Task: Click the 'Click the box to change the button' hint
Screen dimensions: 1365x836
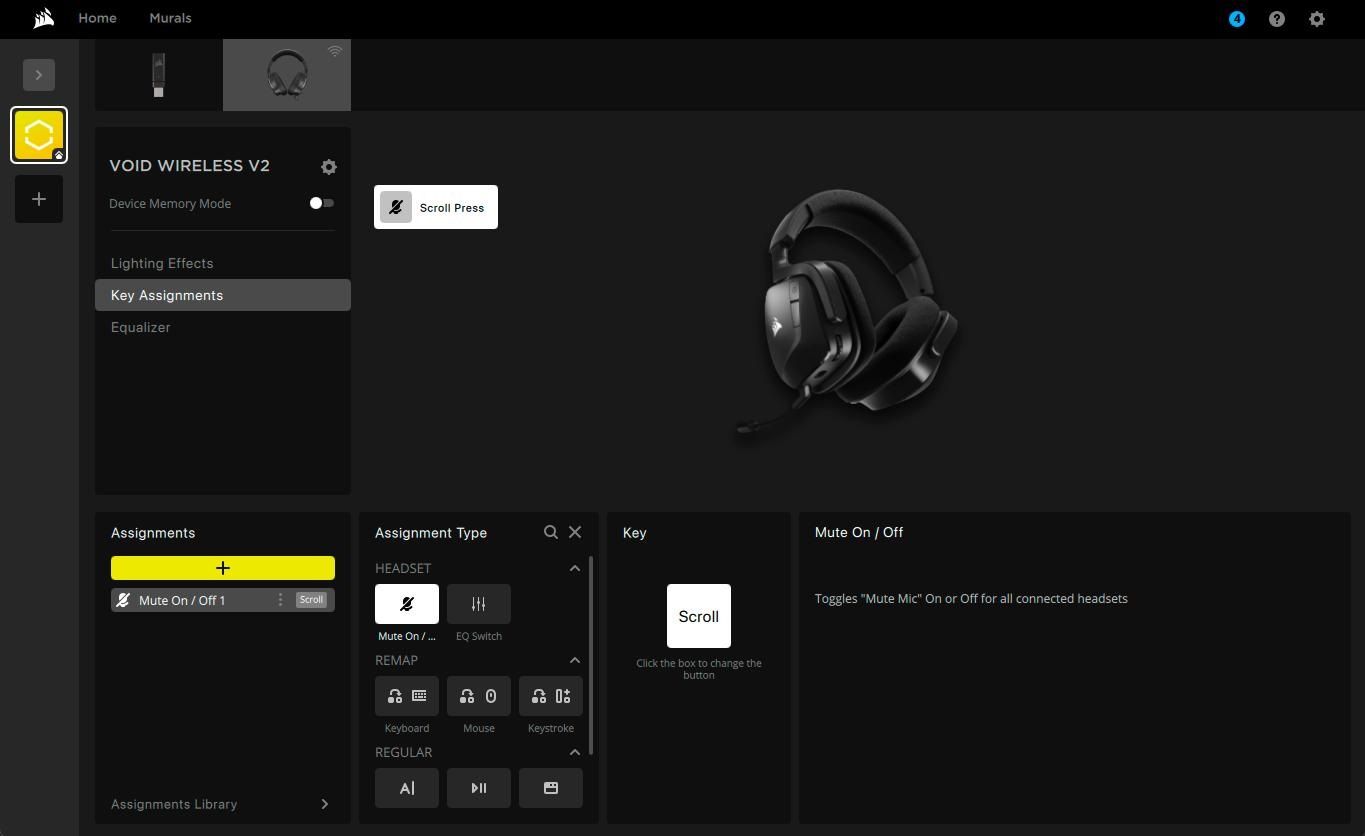Action: [x=699, y=669]
